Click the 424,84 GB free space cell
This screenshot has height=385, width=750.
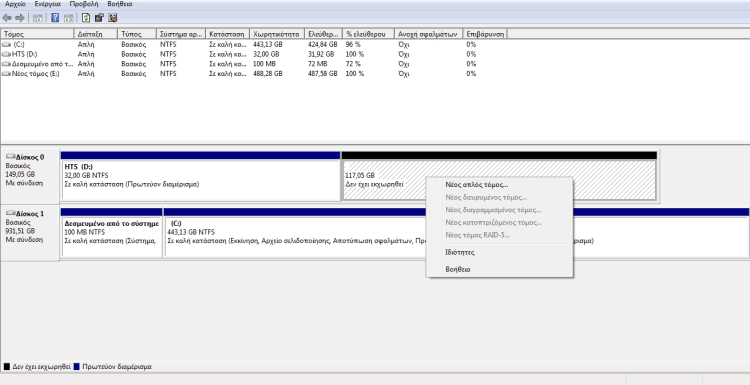(x=322, y=44)
